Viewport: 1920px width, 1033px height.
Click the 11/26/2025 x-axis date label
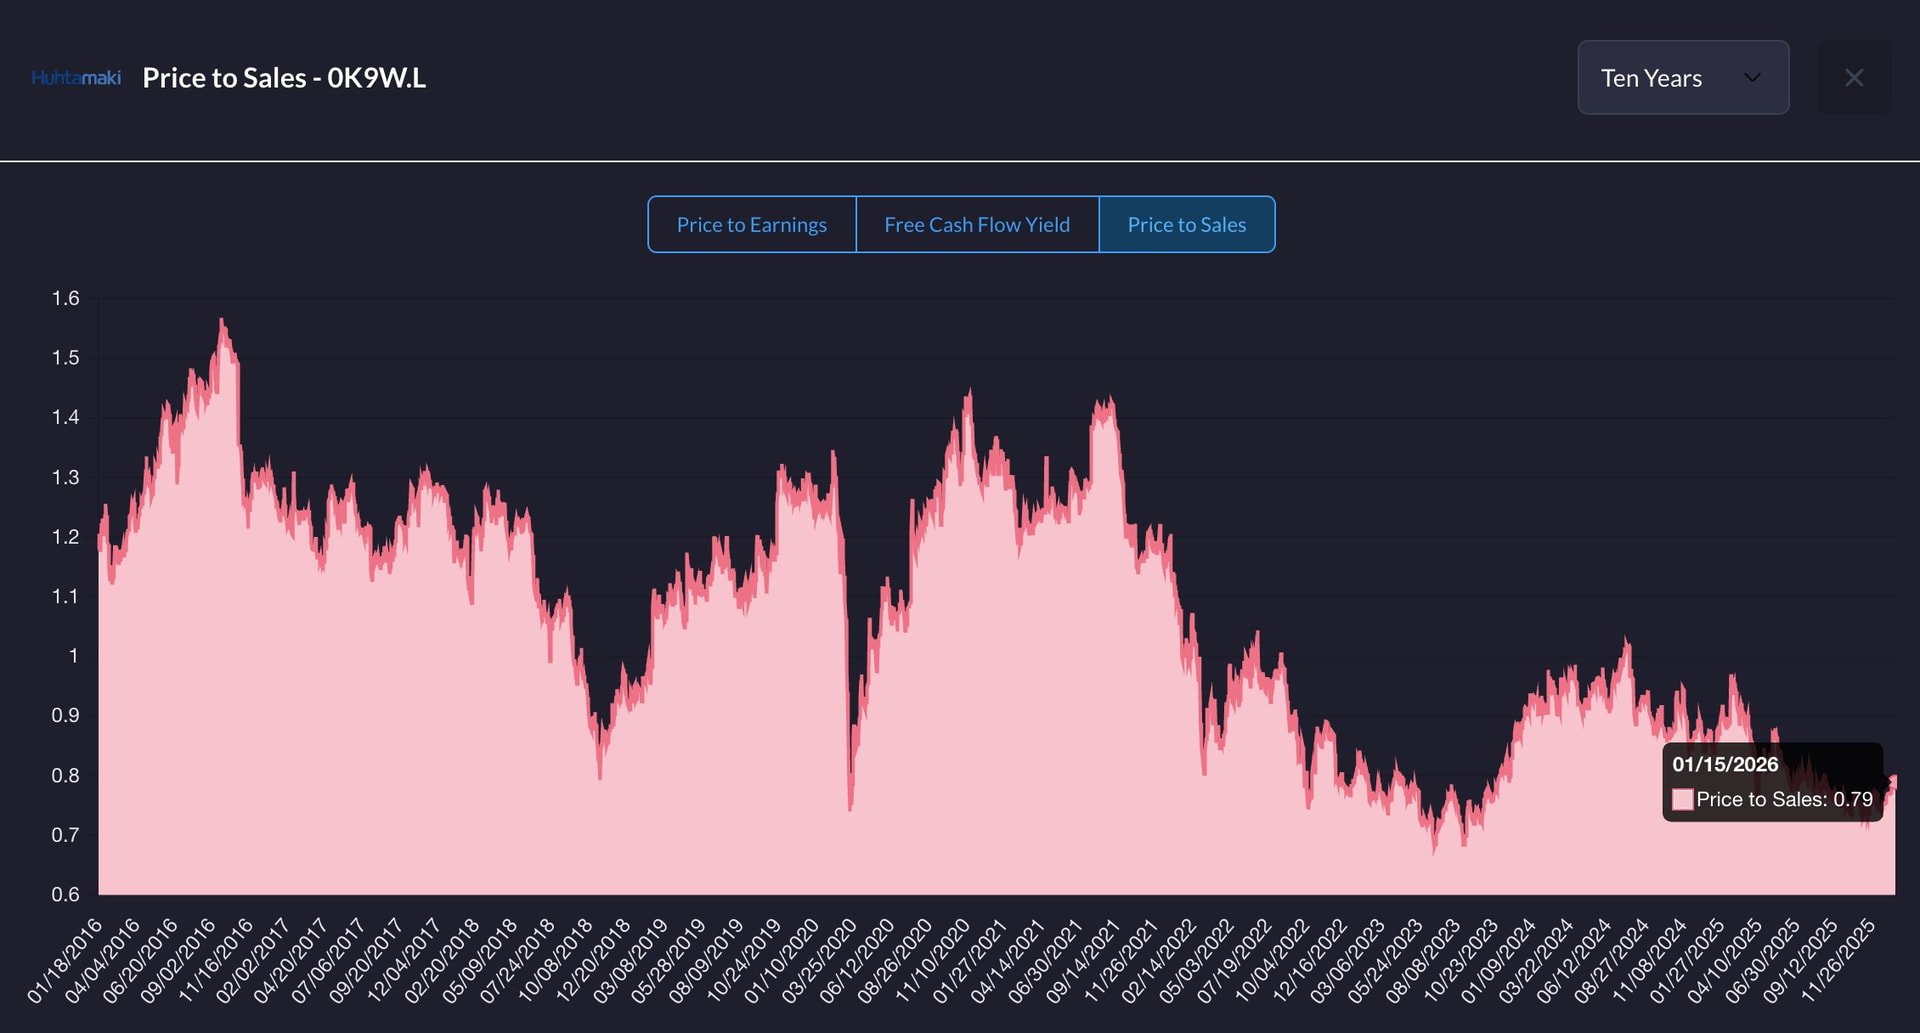click(x=1838, y=961)
